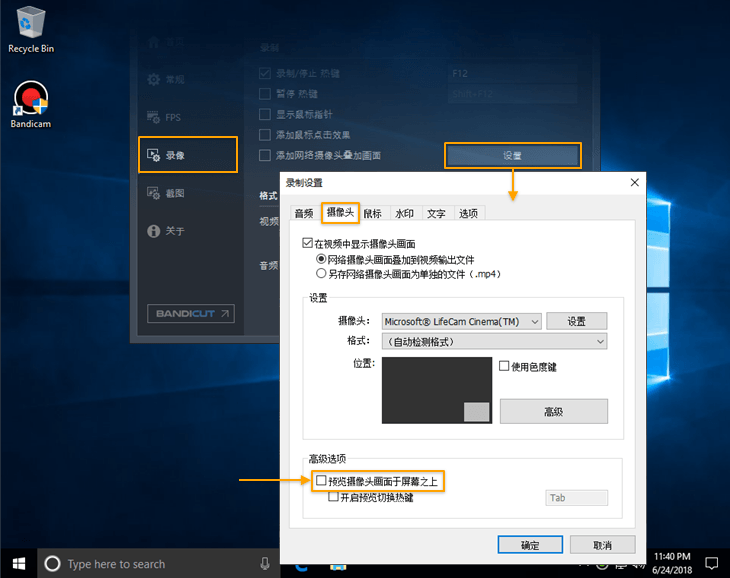Image resolution: width=730 pixels, height=578 pixels.
Task: Switch to the 鼠标 tab
Action: [x=372, y=214]
